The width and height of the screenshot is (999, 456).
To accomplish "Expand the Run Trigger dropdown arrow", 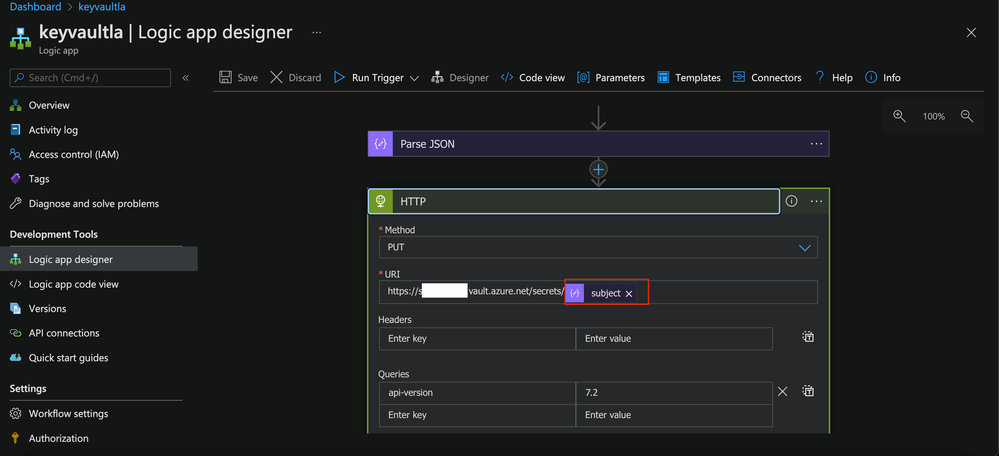I will (x=414, y=78).
